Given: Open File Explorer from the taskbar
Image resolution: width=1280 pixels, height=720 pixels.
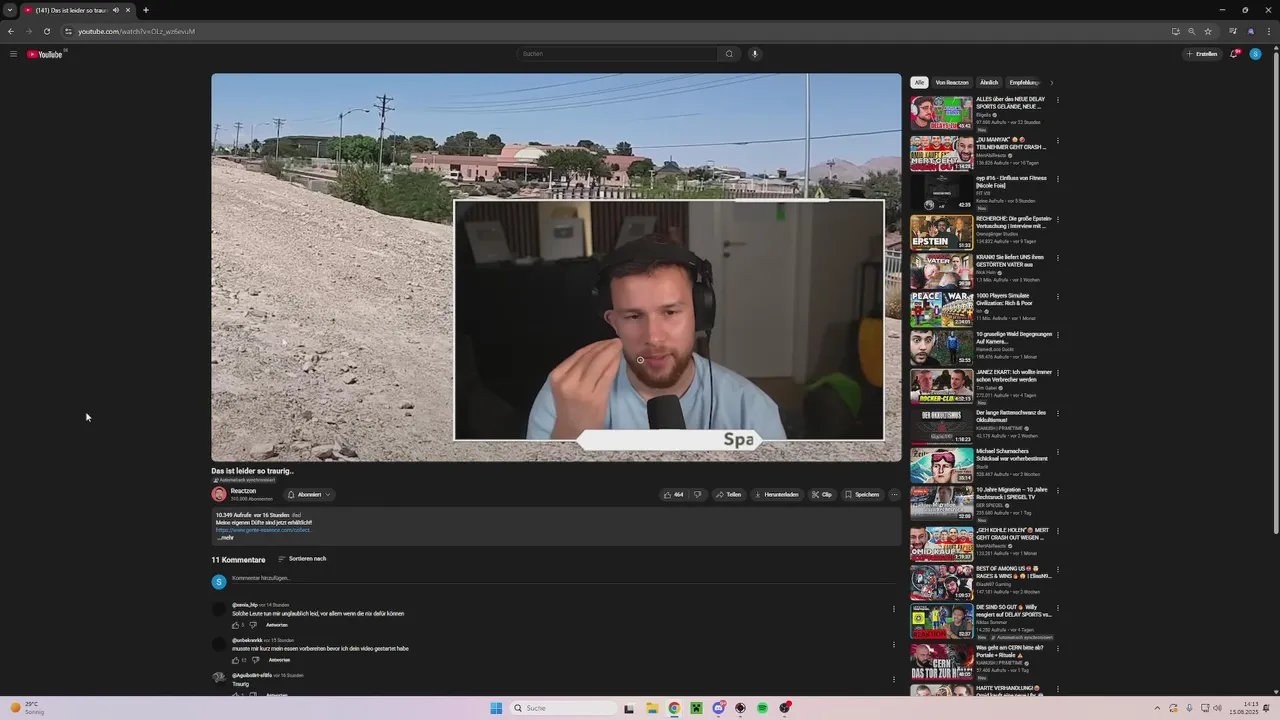Looking at the screenshot, I should tap(652, 708).
